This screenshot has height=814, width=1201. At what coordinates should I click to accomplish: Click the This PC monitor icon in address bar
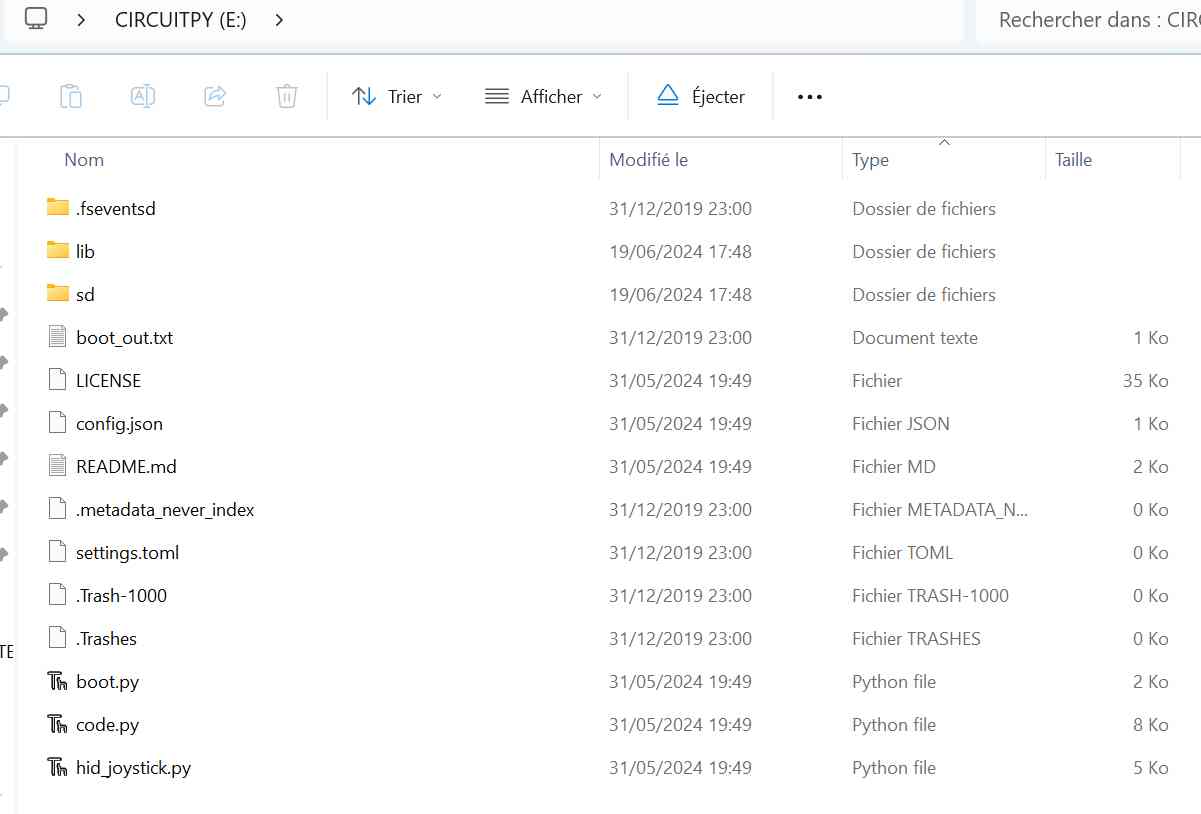(36, 19)
